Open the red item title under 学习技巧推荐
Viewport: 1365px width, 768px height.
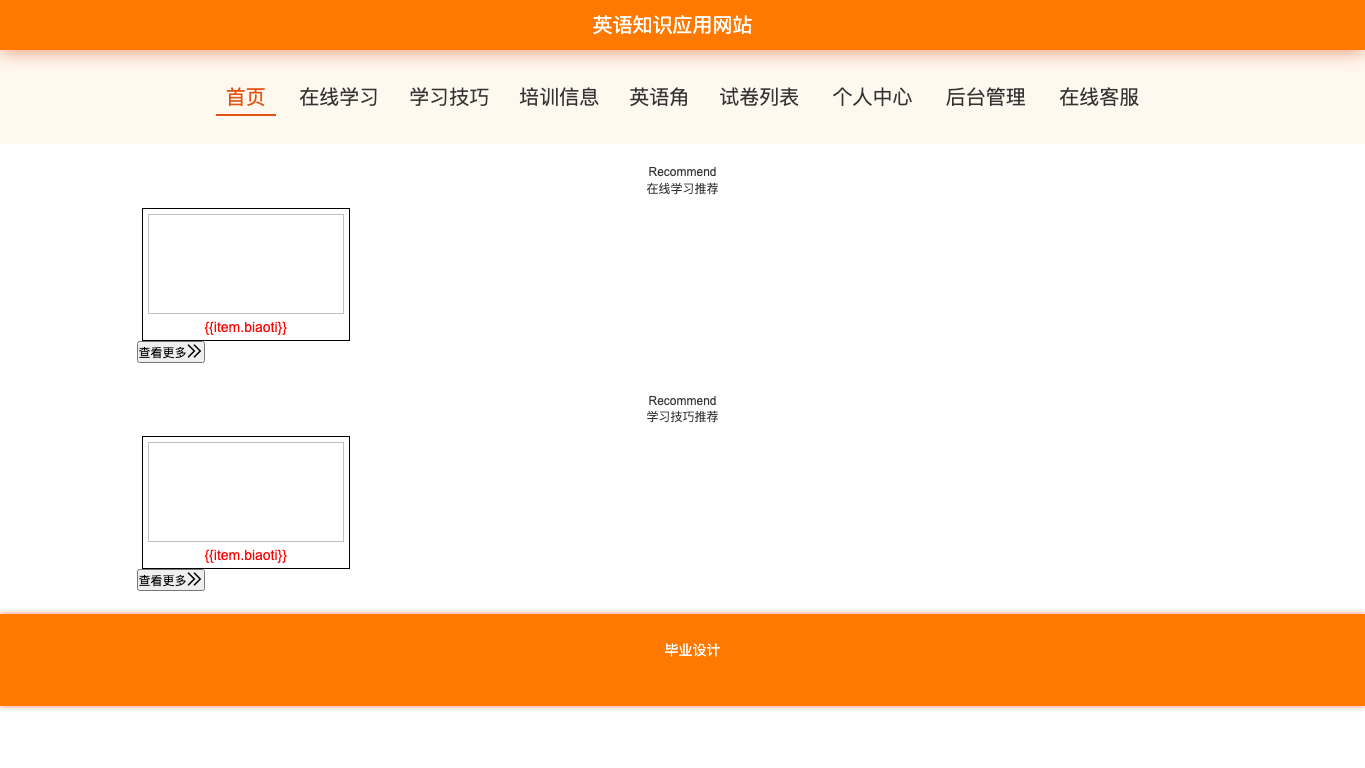click(246, 555)
